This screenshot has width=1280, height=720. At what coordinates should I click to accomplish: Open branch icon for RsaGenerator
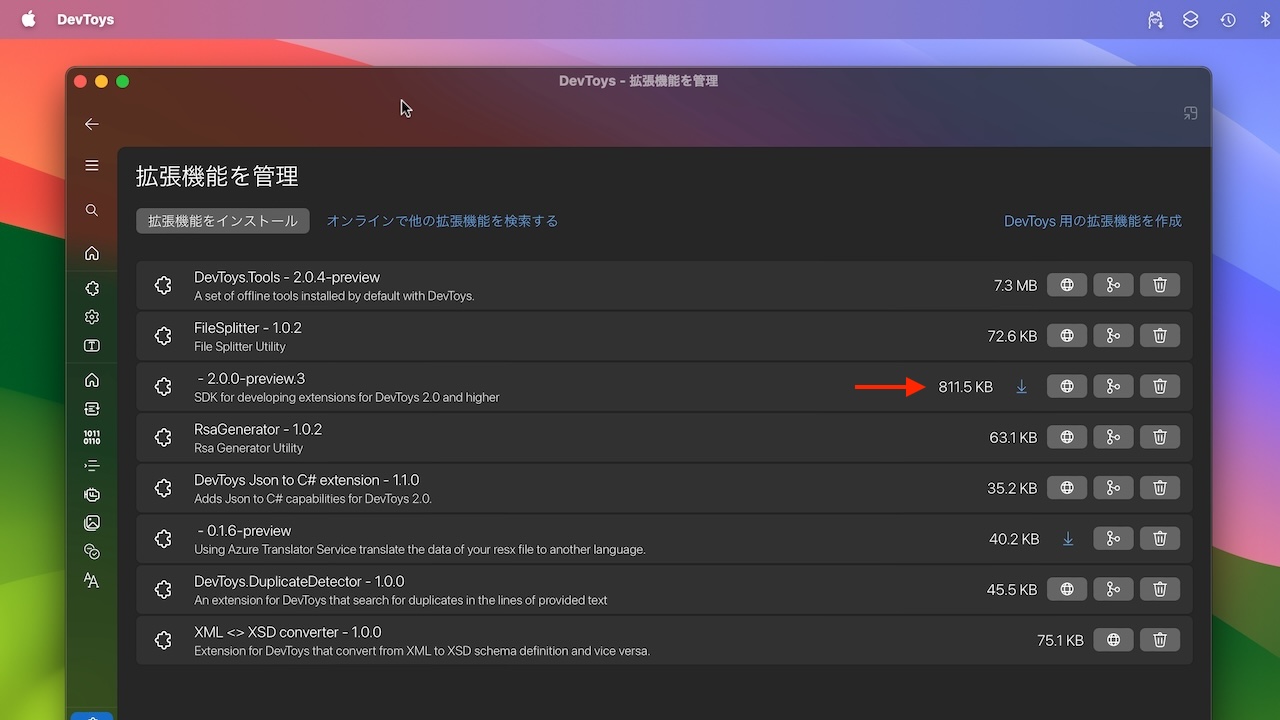(x=1113, y=437)
